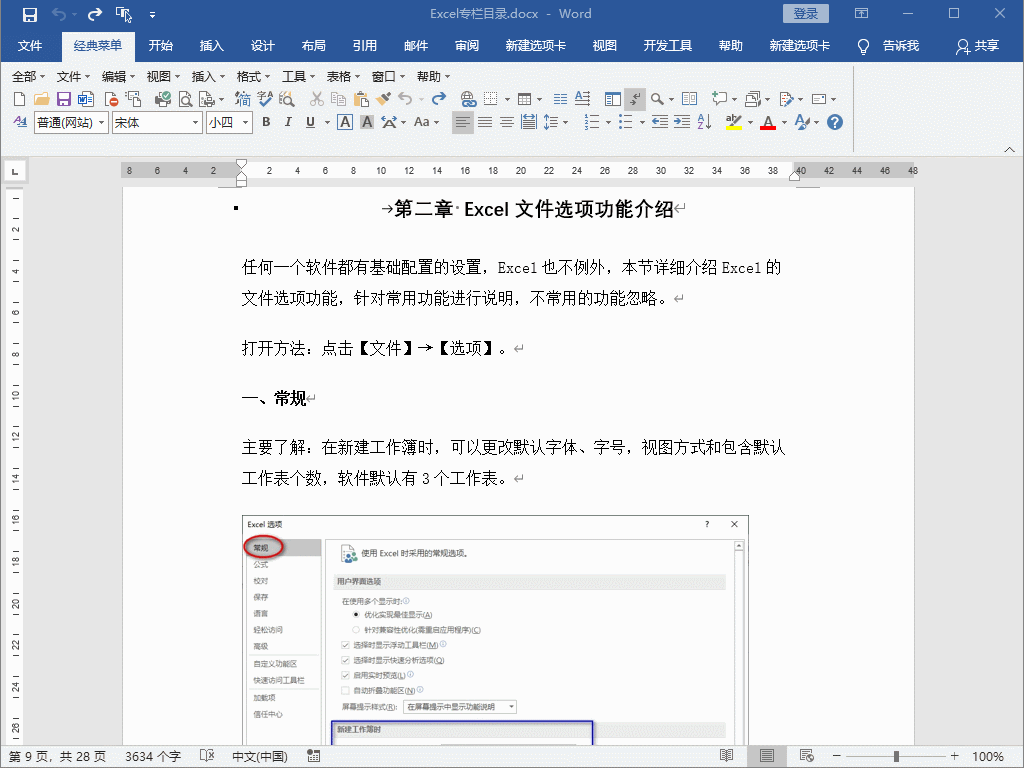Click the proofing status bar icon

207,756
